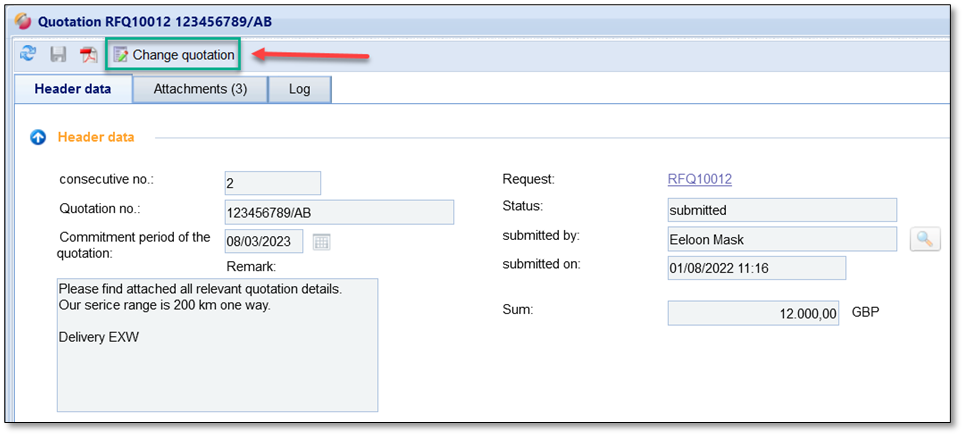Viewport: 964px width, 436px height.
Task: Select the submitted by field Eeloon Mask
Action: 781,239
